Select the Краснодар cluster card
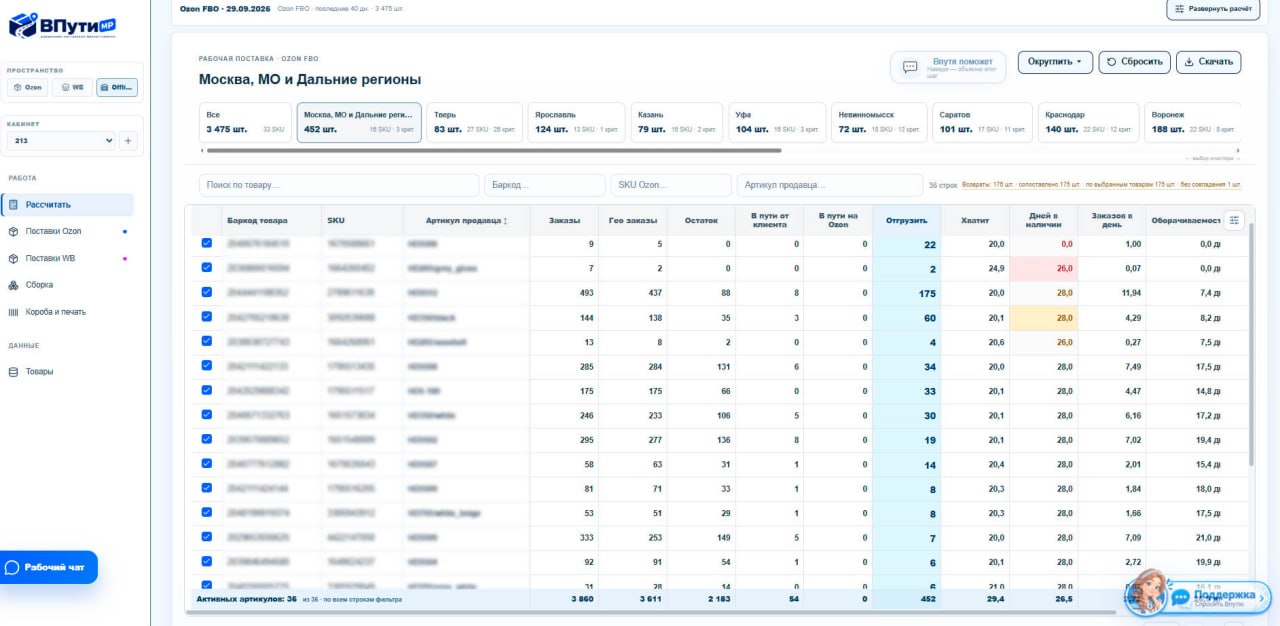 click(x=1089, y=123)
